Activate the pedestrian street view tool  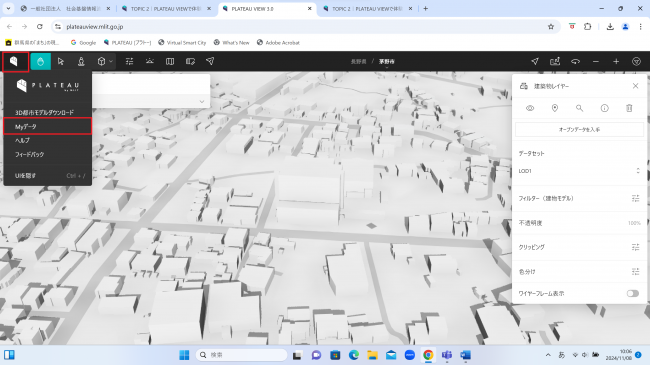pos(81,61)
